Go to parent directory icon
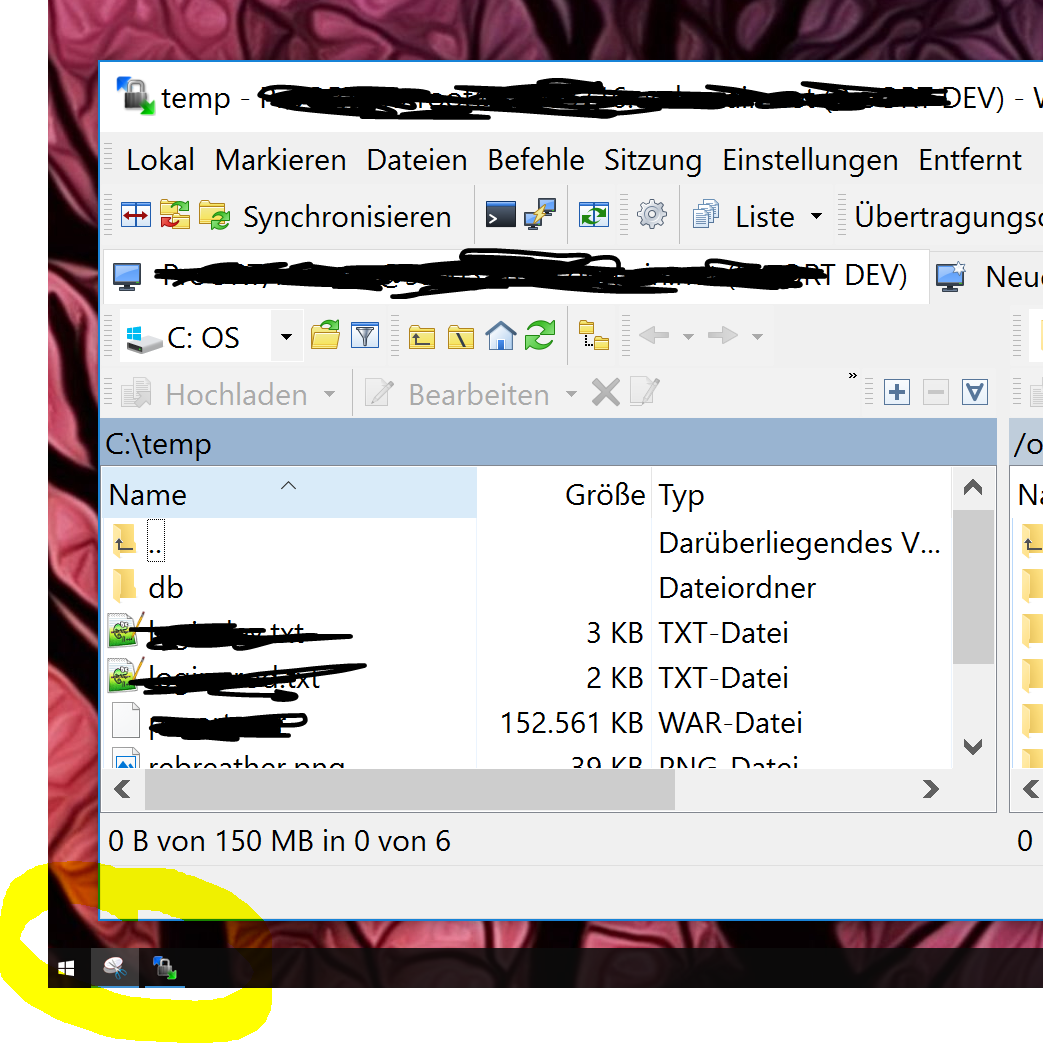Viewport: 1043px width, 1043px height. [422, 337]
